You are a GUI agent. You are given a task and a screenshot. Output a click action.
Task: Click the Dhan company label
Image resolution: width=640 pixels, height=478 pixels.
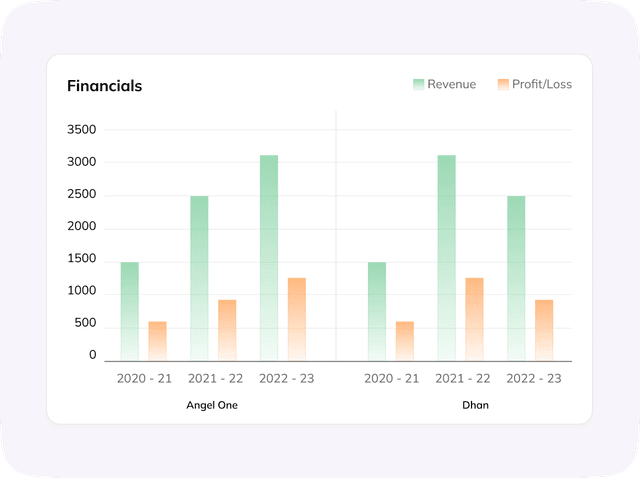point(475,405)
